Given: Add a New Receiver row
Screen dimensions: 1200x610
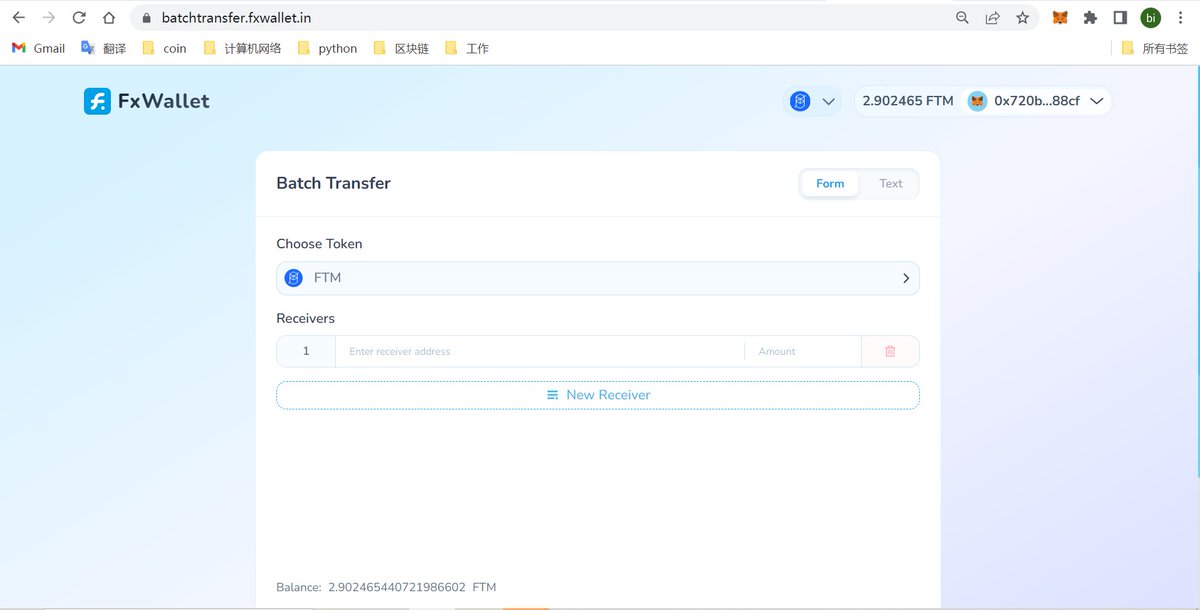Looking at the screenshot, I should [598, 395].
